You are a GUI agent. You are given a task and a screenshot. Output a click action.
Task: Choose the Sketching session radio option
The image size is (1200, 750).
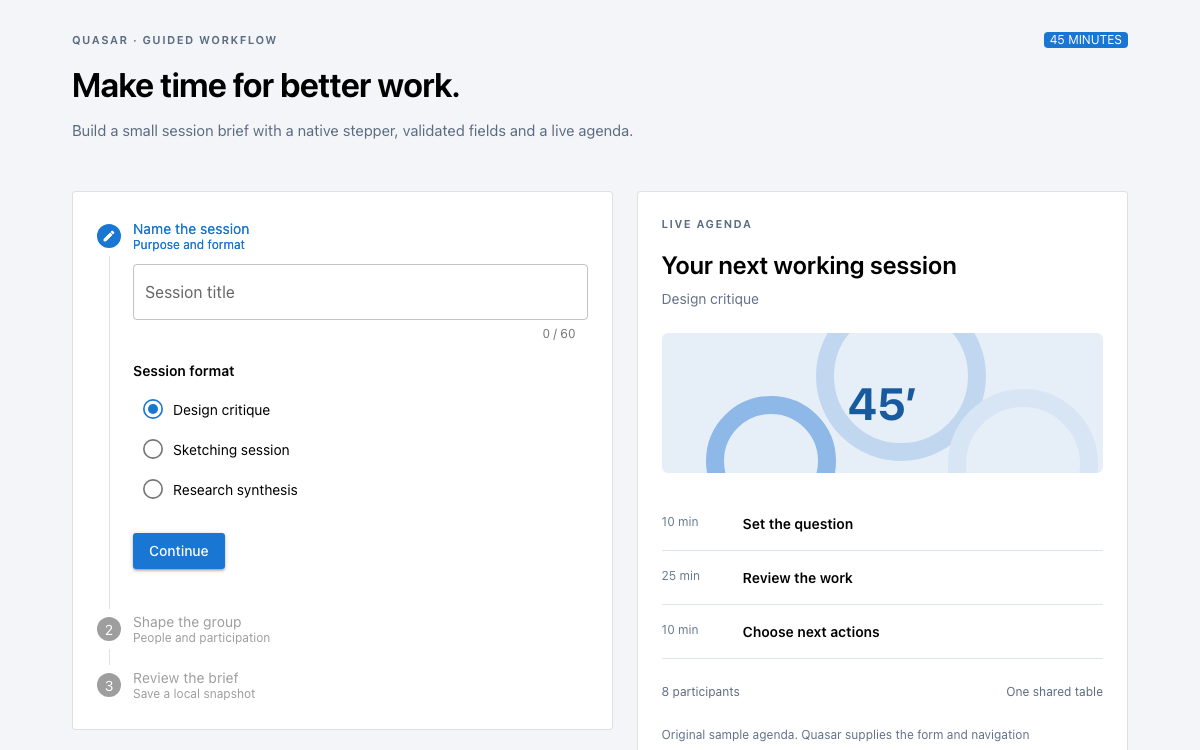tap(153, 449)
